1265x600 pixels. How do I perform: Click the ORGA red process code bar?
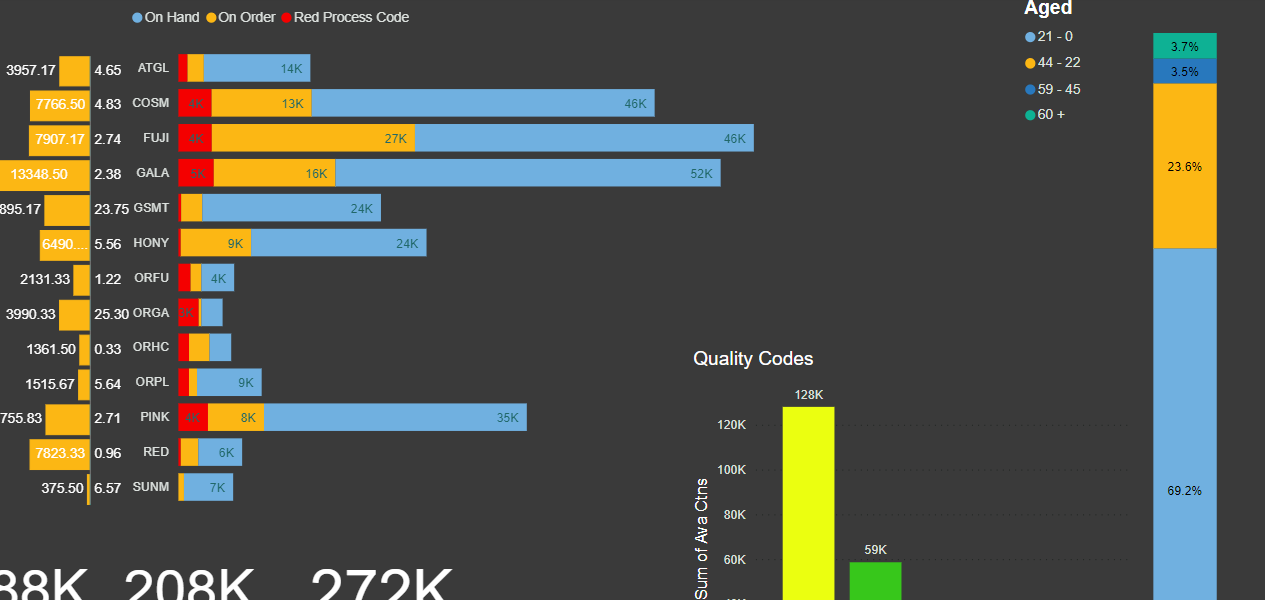click(188, 313)
